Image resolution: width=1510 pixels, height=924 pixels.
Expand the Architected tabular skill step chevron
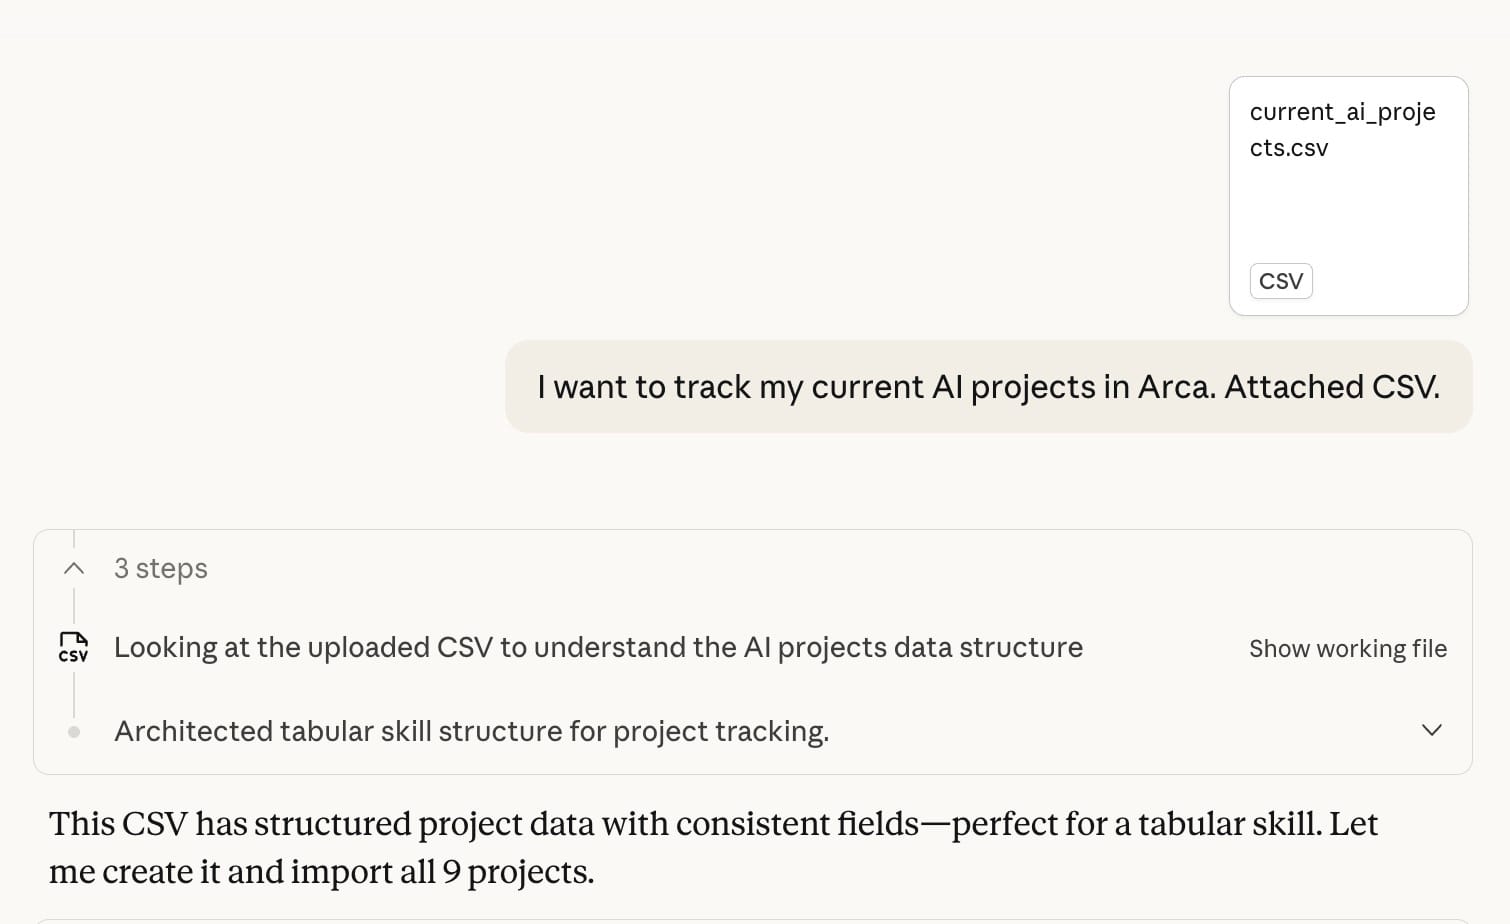pyautogui.click(x=1431, y=730)
